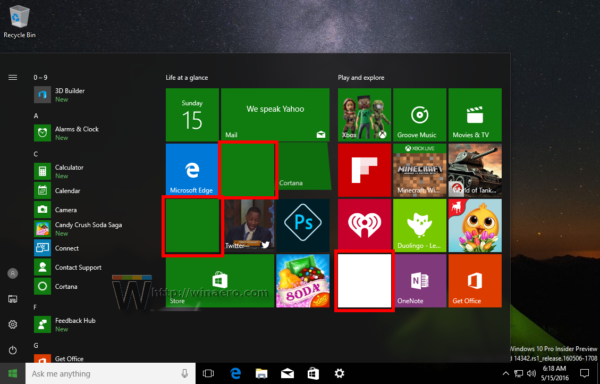600x384 pixels.
Task: Expand the hamburger menu in Start
Action: [x=13, y=78]
